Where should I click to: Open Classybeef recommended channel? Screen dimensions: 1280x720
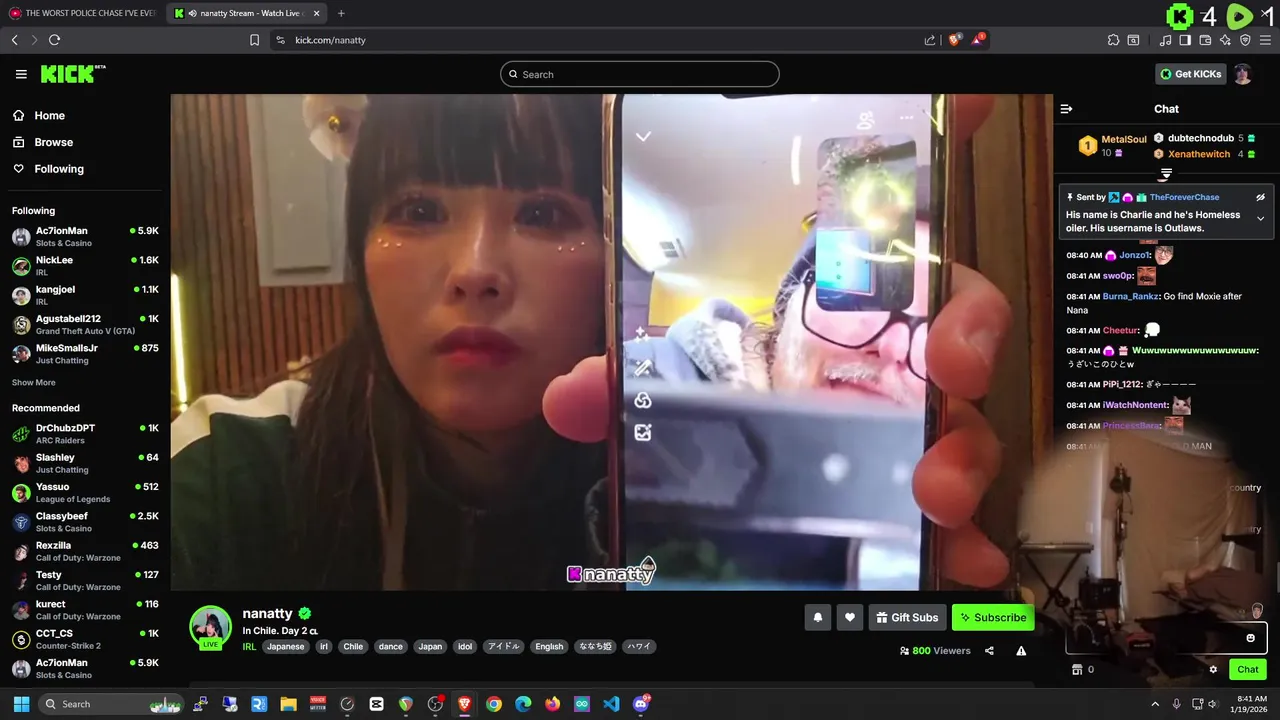85,522
